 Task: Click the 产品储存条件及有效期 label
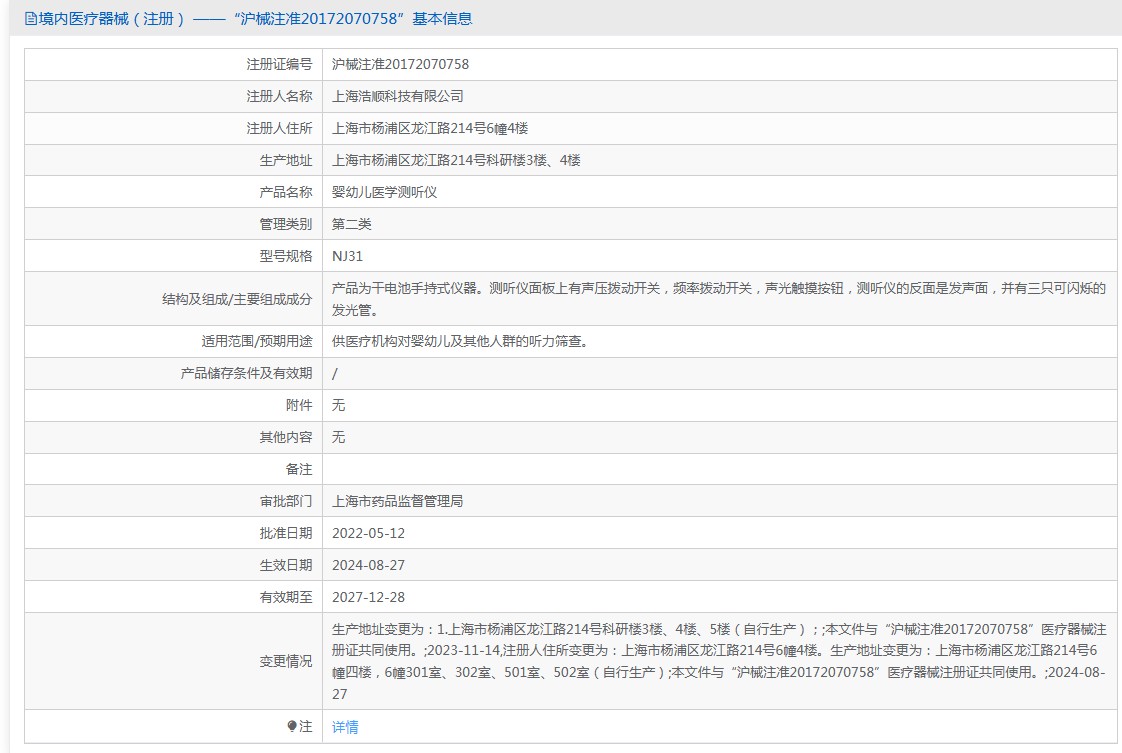[x=247, y=374]
